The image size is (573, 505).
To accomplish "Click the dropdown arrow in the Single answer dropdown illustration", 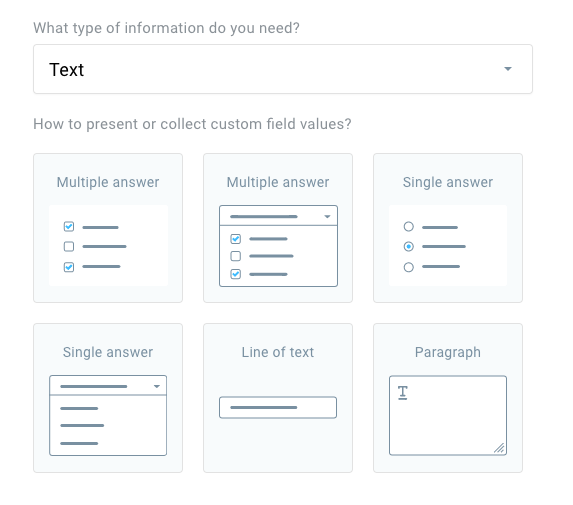I will (x=157, y=387).
